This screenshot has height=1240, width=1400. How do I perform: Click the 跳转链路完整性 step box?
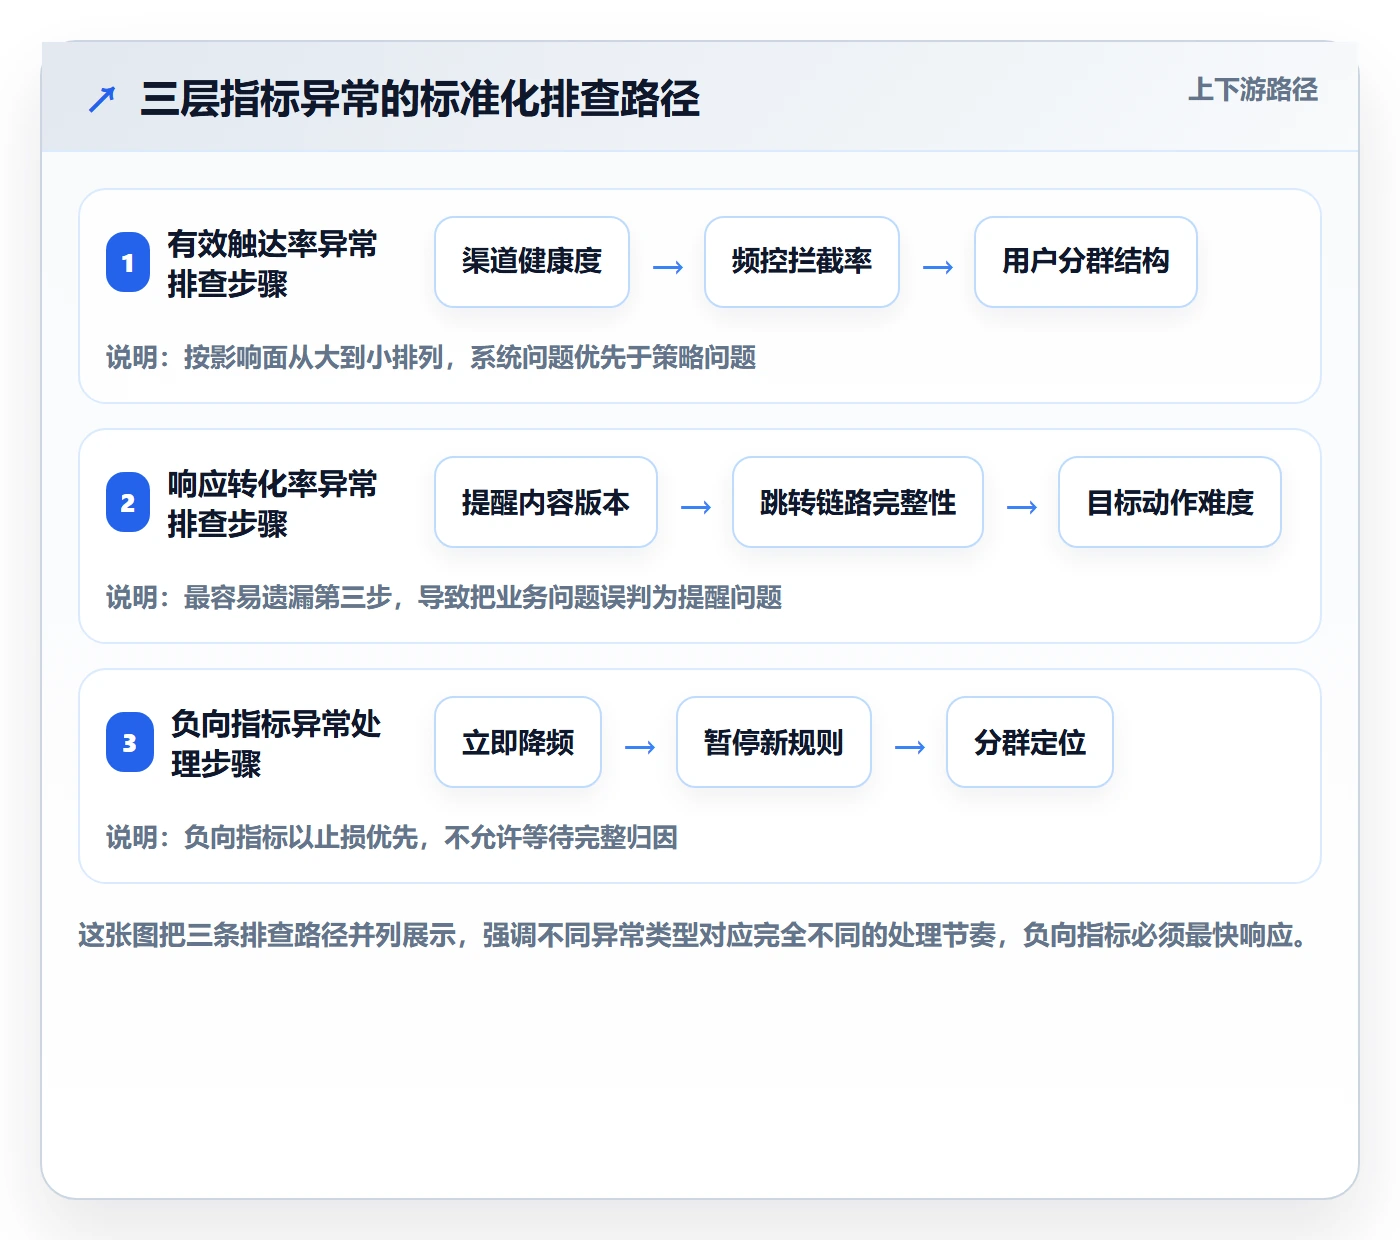coord(858,502)
